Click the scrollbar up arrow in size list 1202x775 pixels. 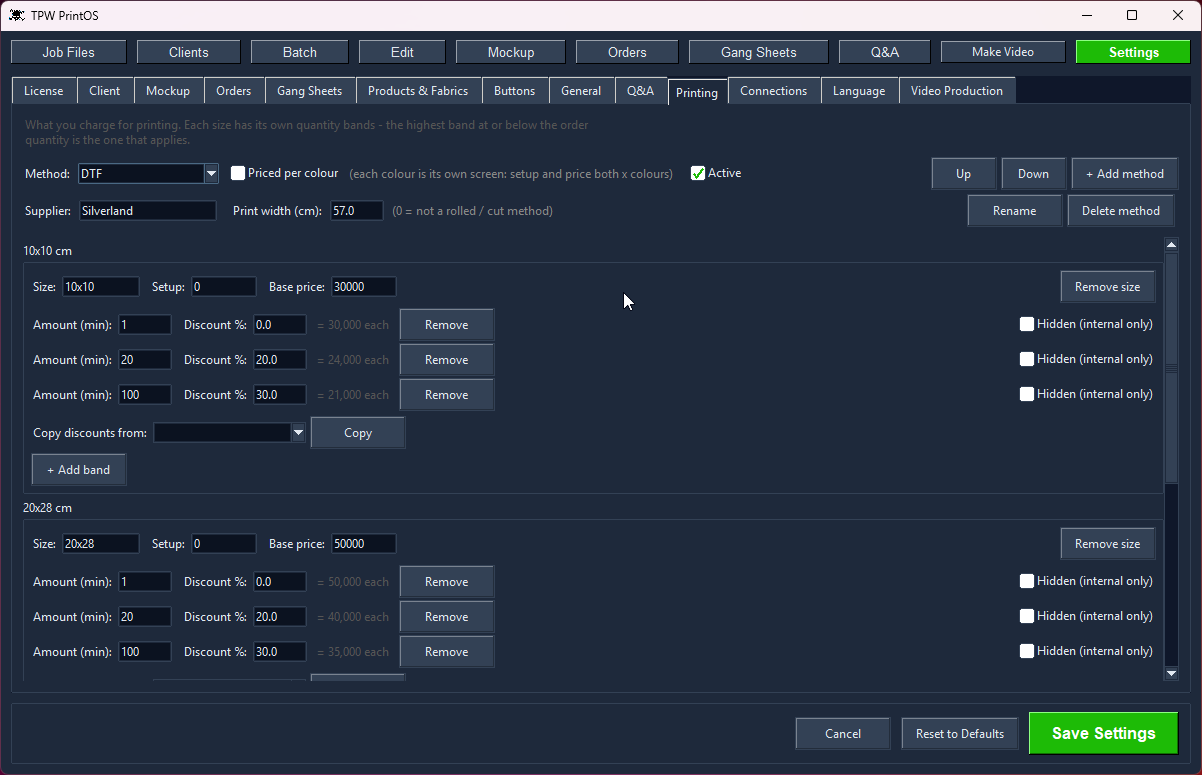click(1172, 245)
